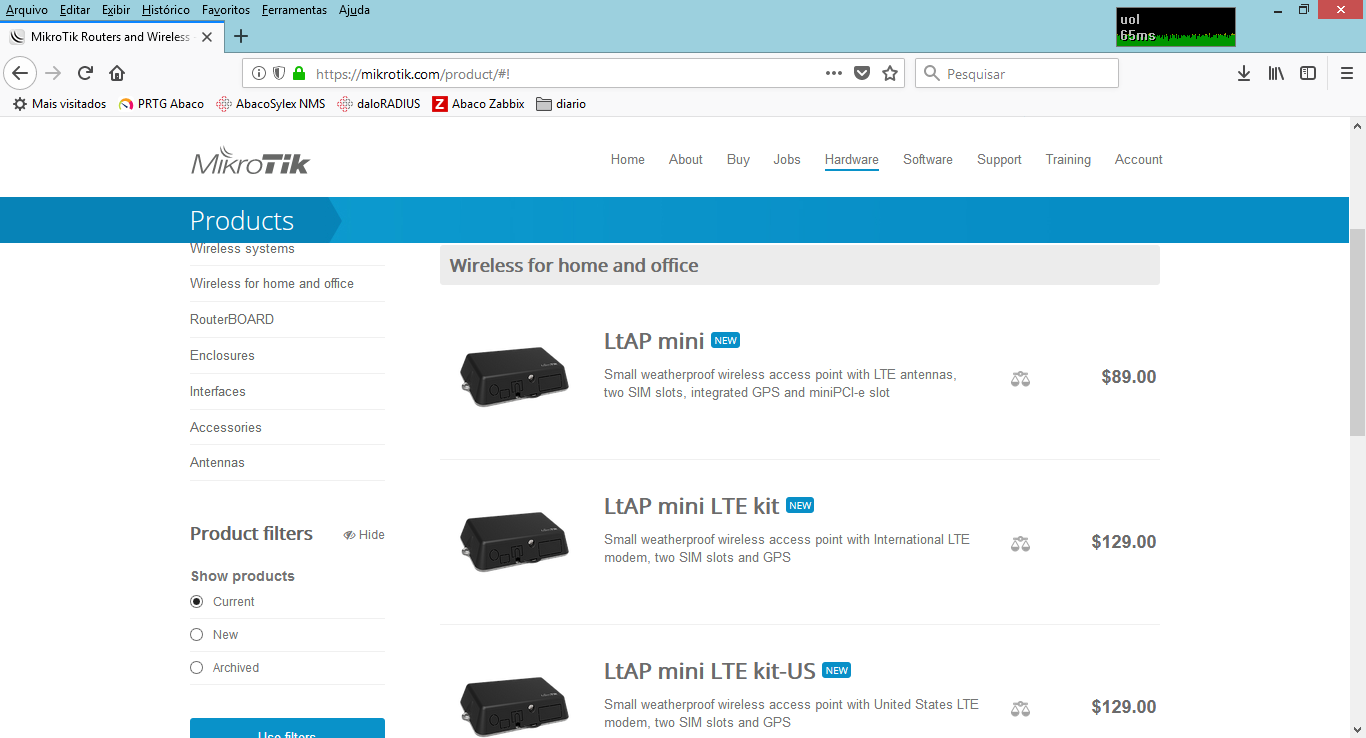Click the LtAP mini LTE kit product image
The width and height of the screenshot is (1366, 738).
tap(514, 542)
